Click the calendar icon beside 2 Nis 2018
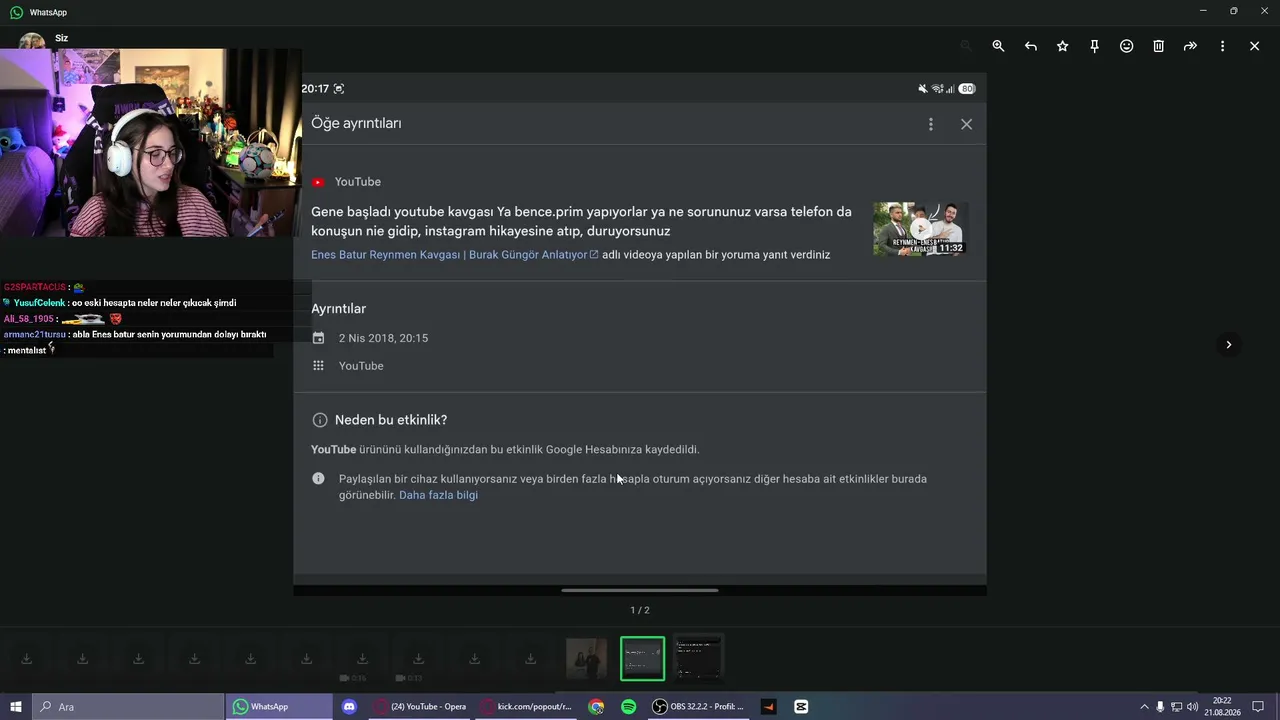 point(318,338)
